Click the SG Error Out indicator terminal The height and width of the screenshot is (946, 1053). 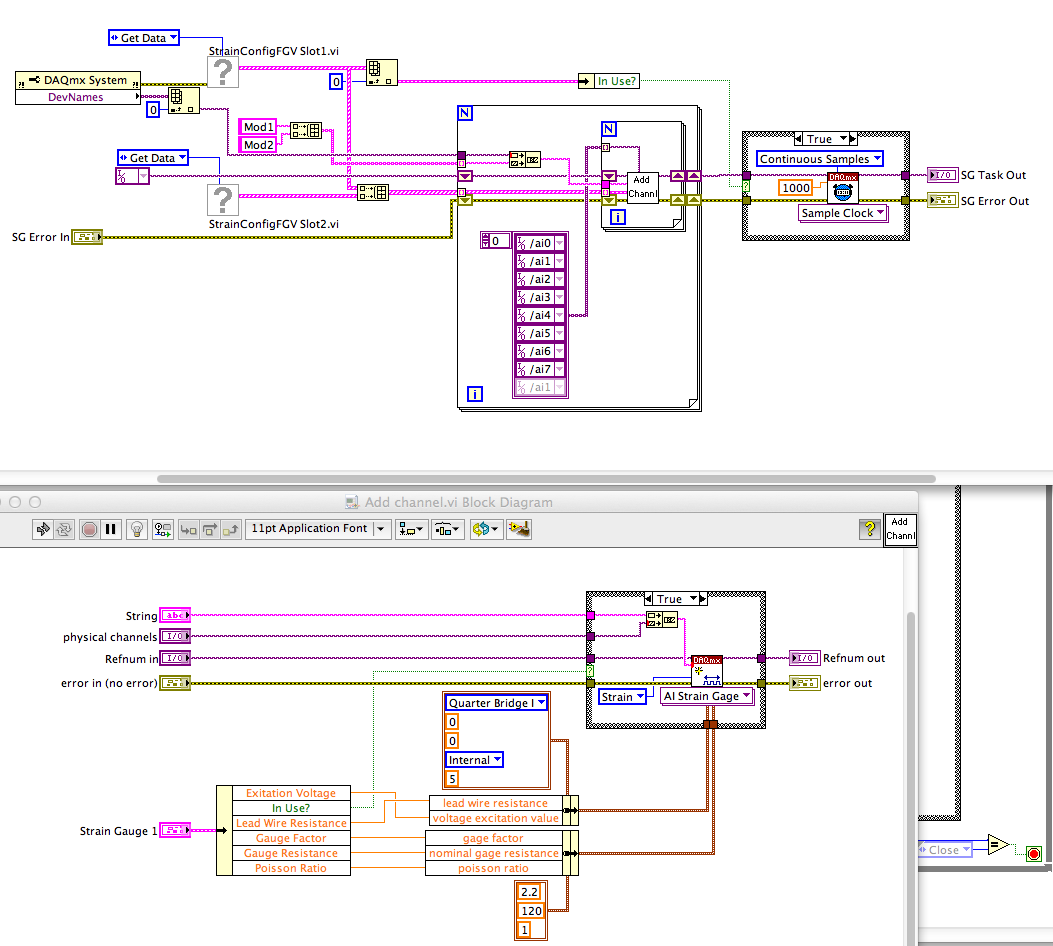[942, 200]
